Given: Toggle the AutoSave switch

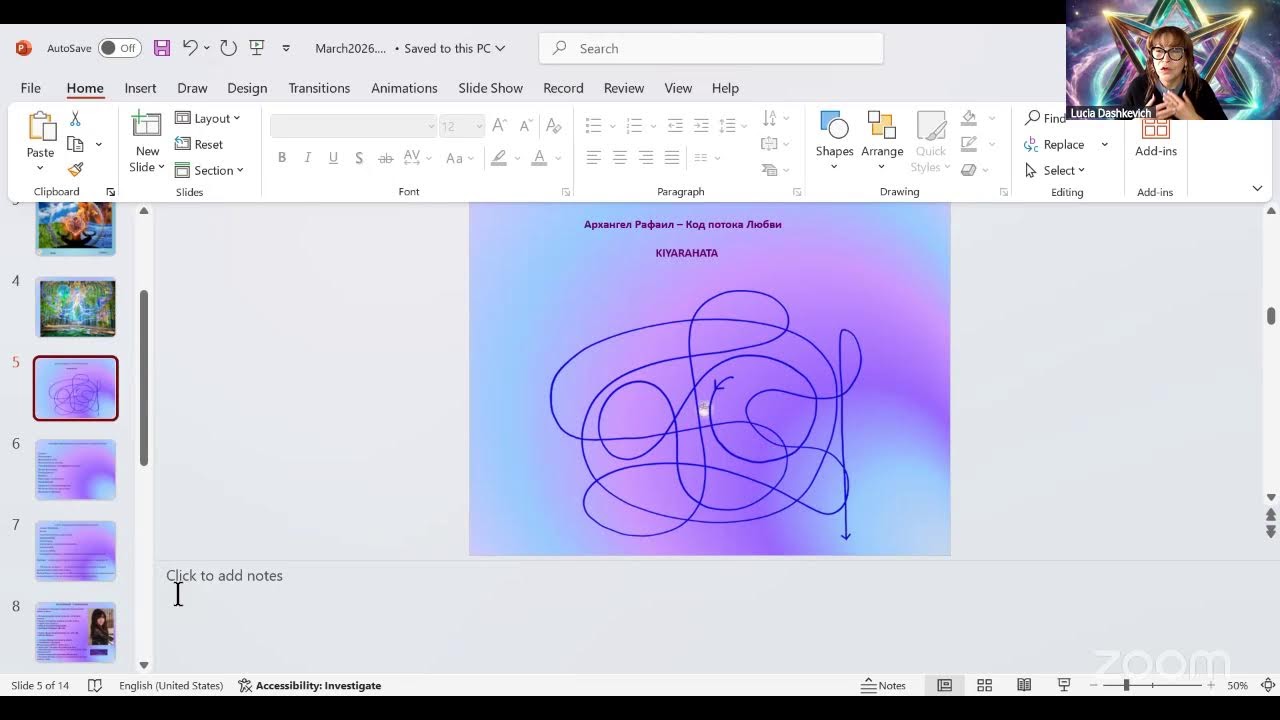Looking at the screenshot, I should click(119, 48).
